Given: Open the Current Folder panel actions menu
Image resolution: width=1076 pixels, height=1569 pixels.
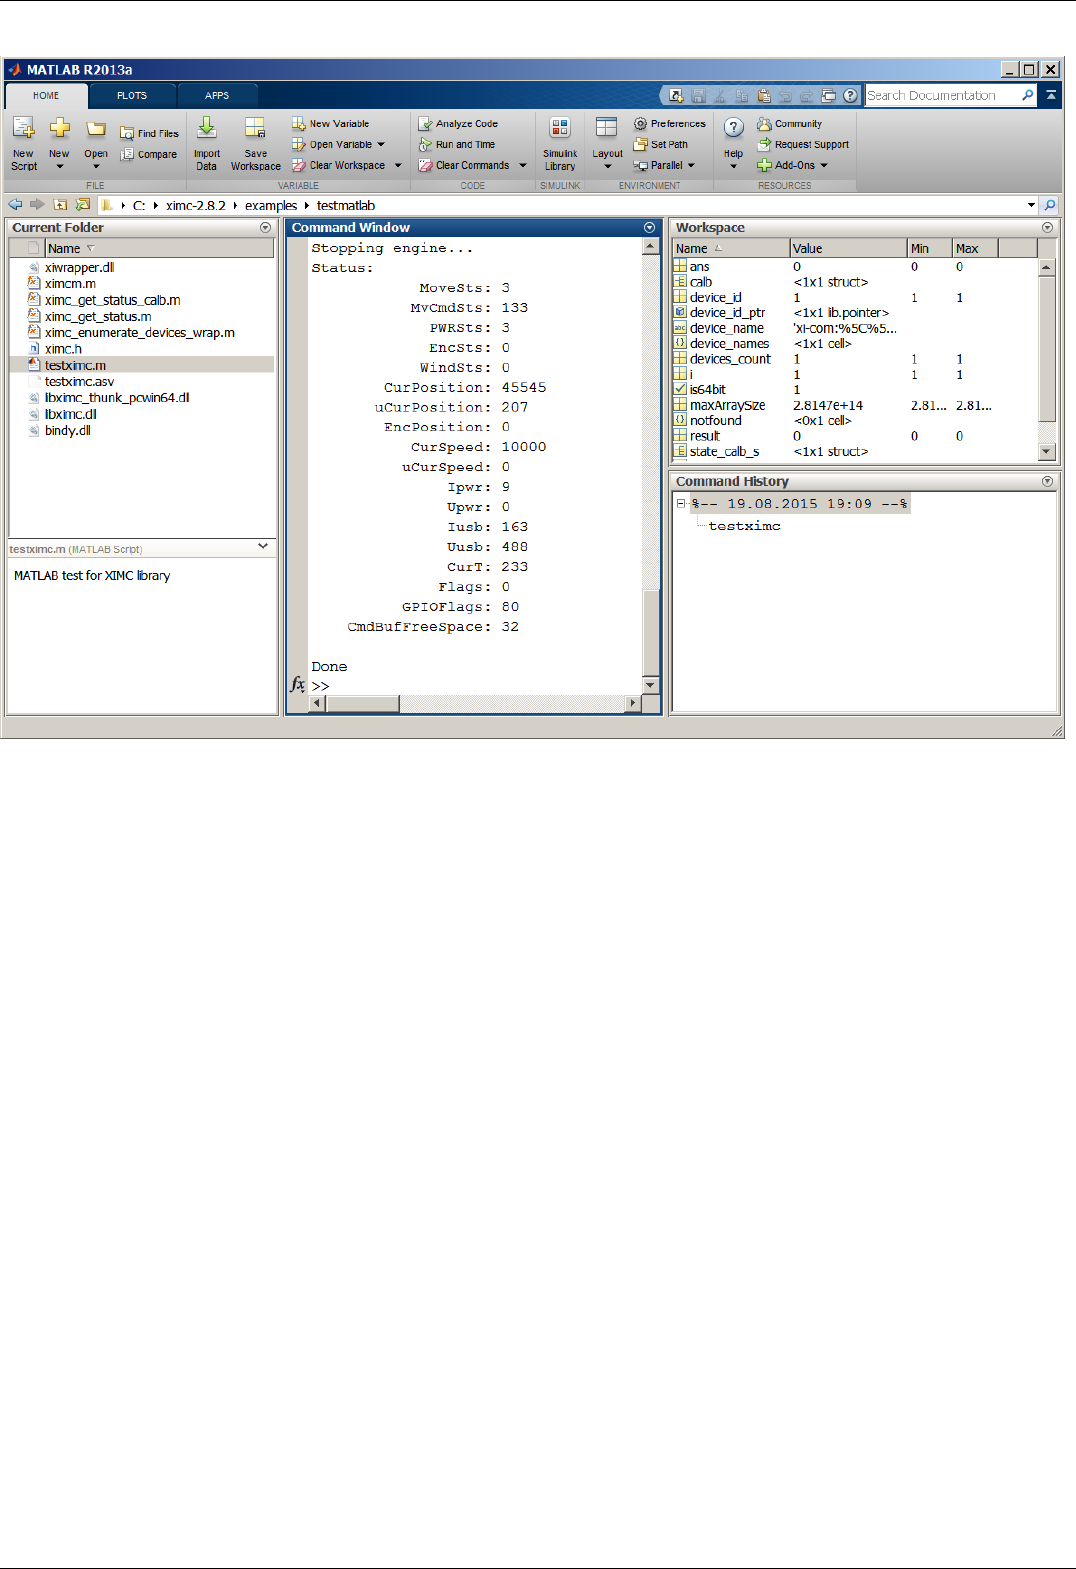Looking at the screenshot, I should (265, 227).
